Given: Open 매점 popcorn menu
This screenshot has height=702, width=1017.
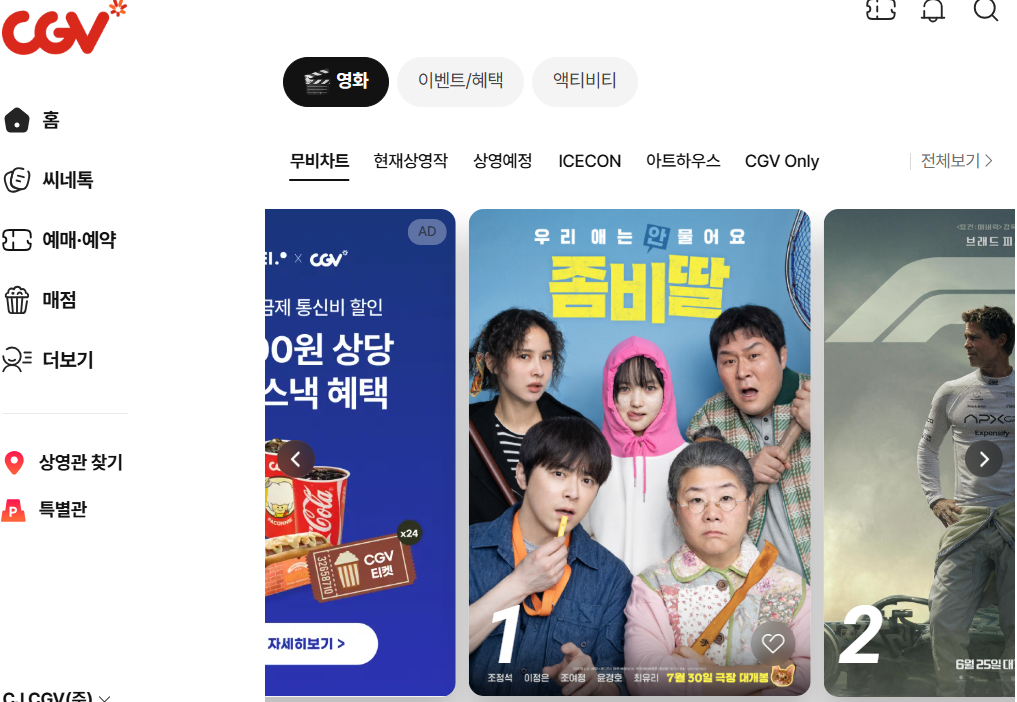Looking at the screenshot, I should (40, 300).
